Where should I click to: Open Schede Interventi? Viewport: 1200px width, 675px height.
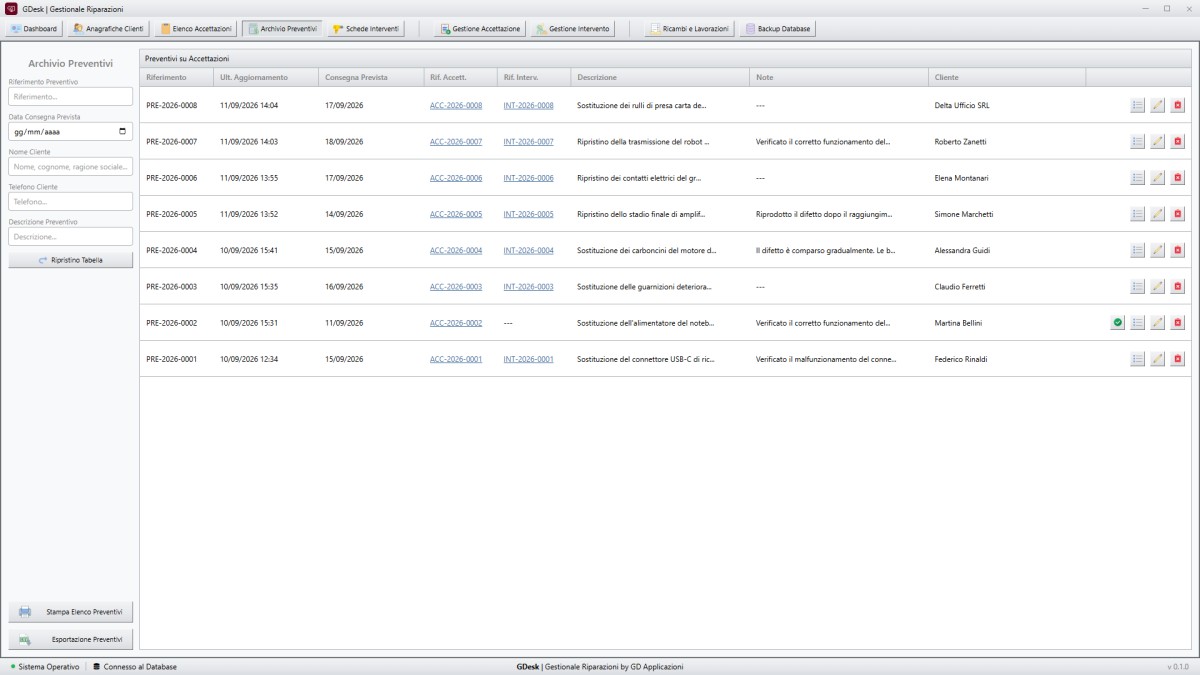coord(366,29)
